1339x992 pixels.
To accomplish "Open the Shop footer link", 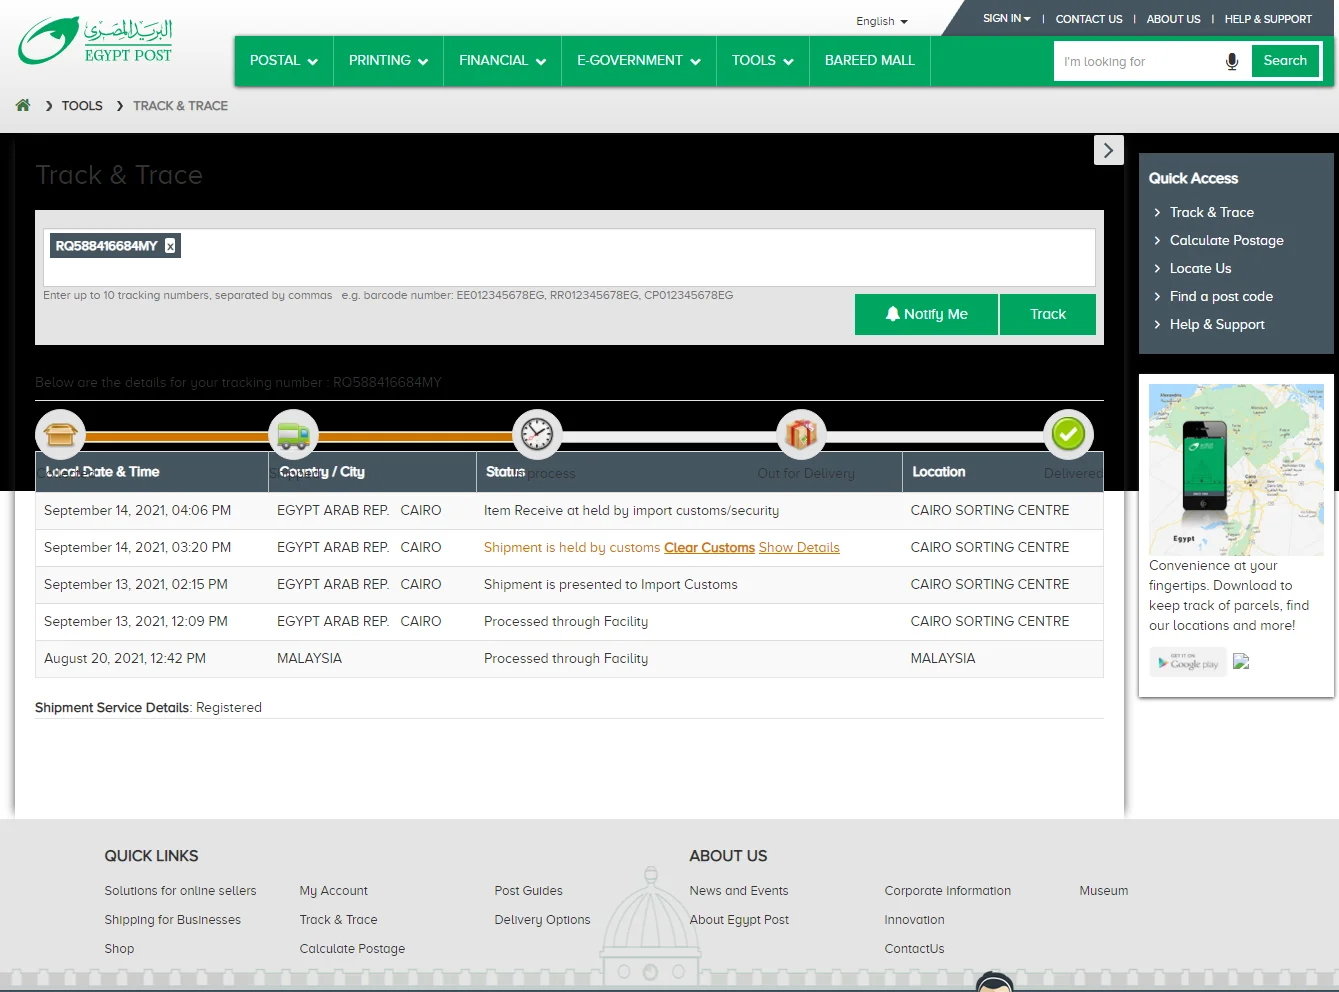I will click(x=119, y=949).
